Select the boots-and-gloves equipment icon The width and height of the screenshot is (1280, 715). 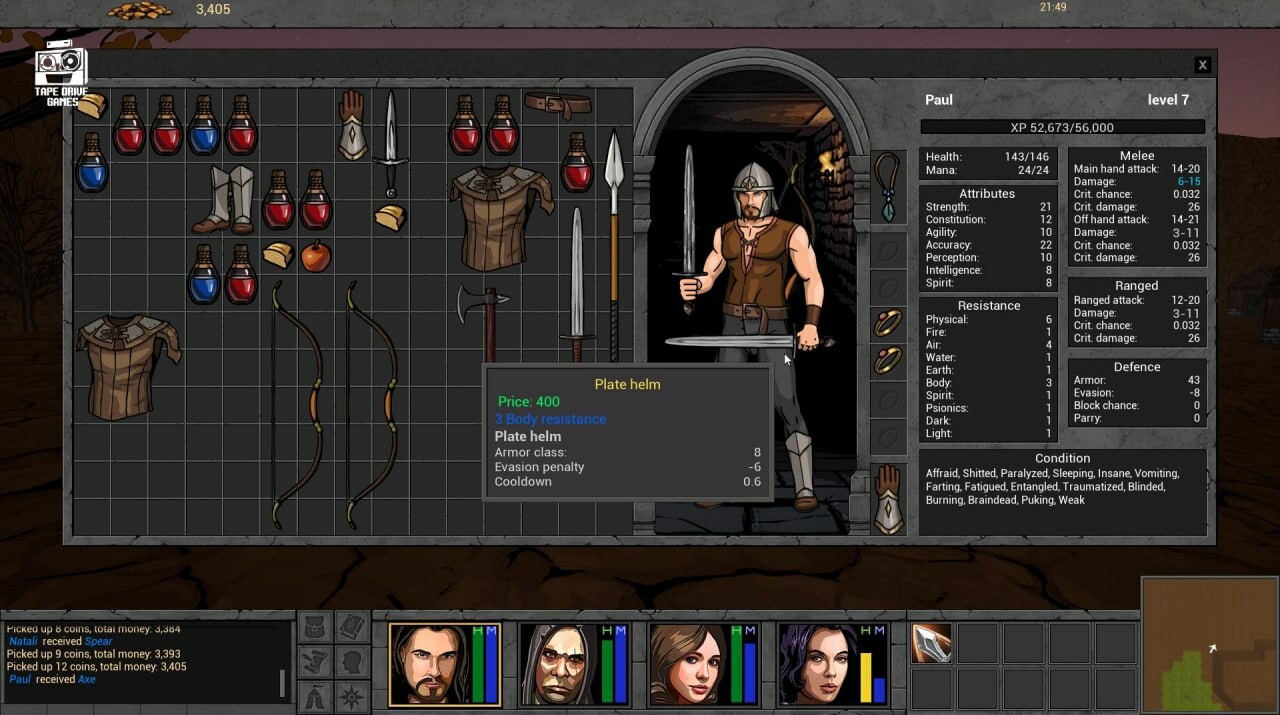click(x=315, y=661)
